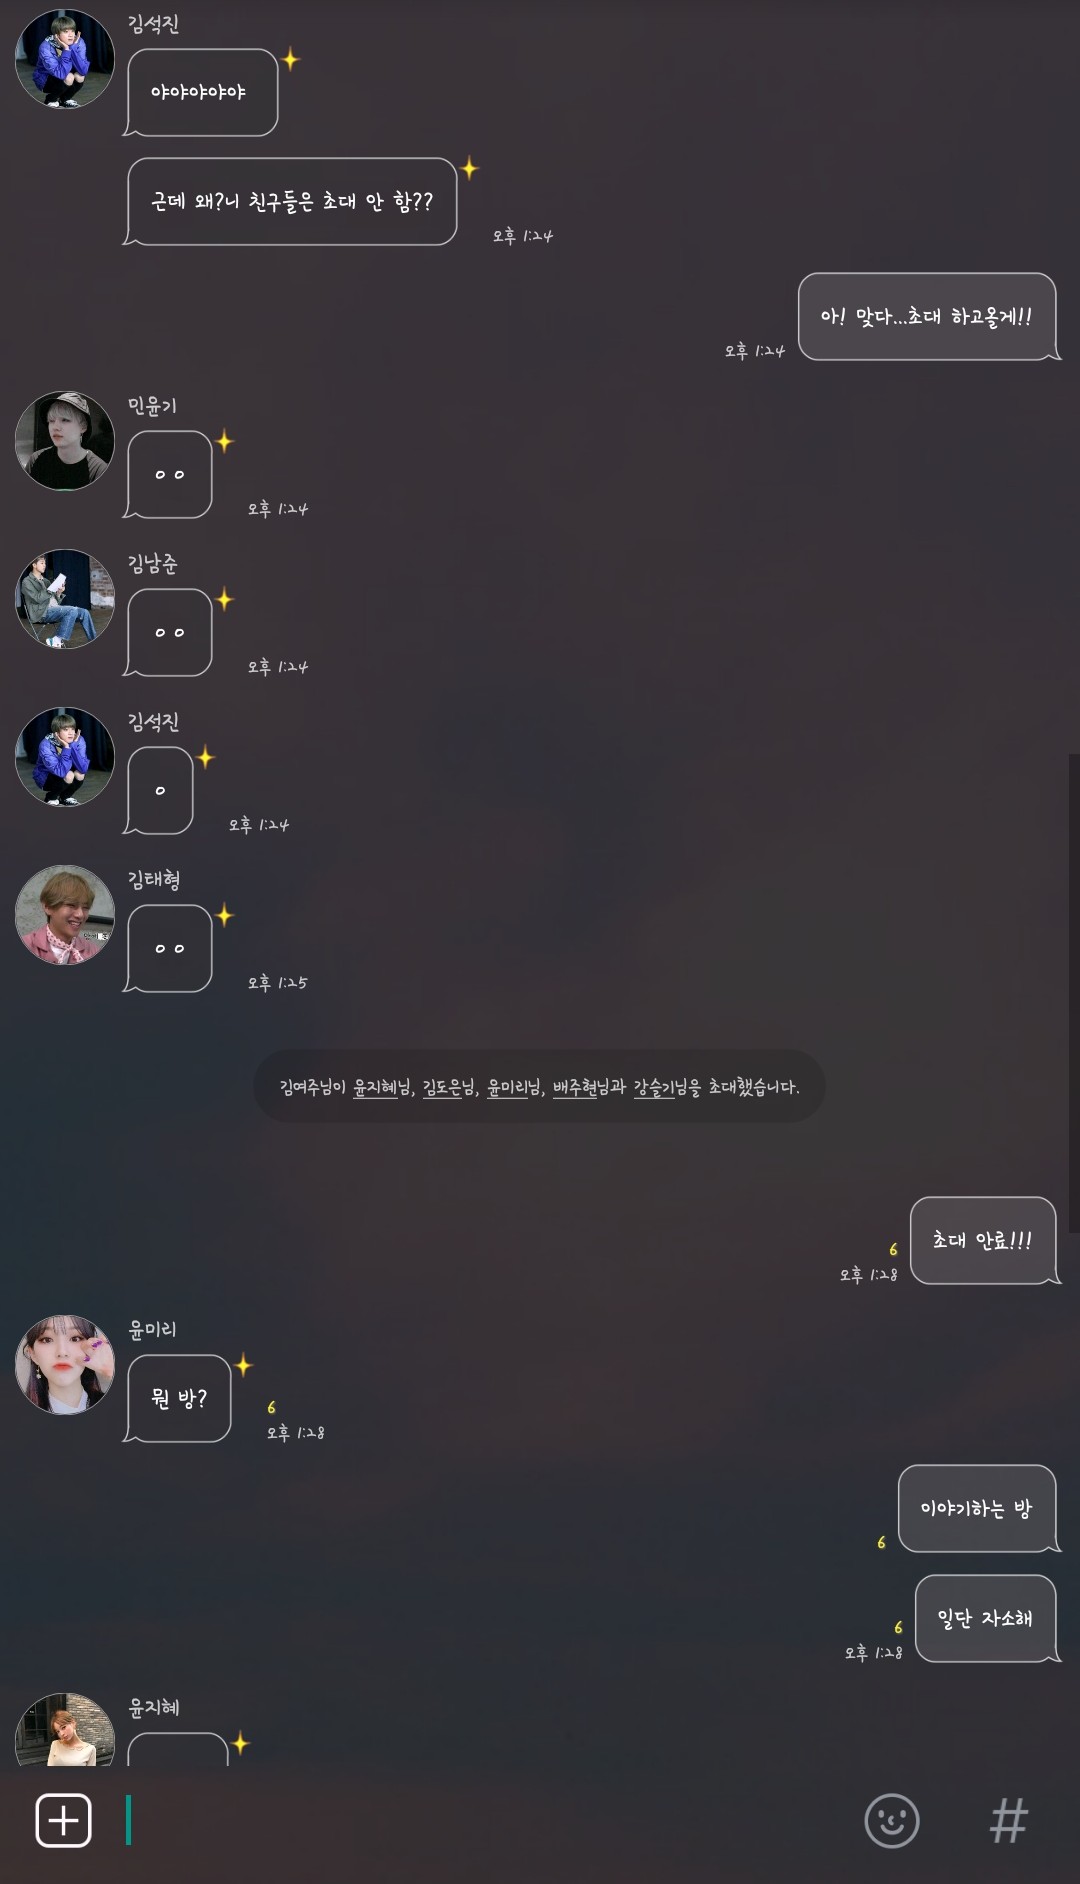Tap invited member link 윤지혜님
The image size is (1080, 1884).
(382, 1087)
